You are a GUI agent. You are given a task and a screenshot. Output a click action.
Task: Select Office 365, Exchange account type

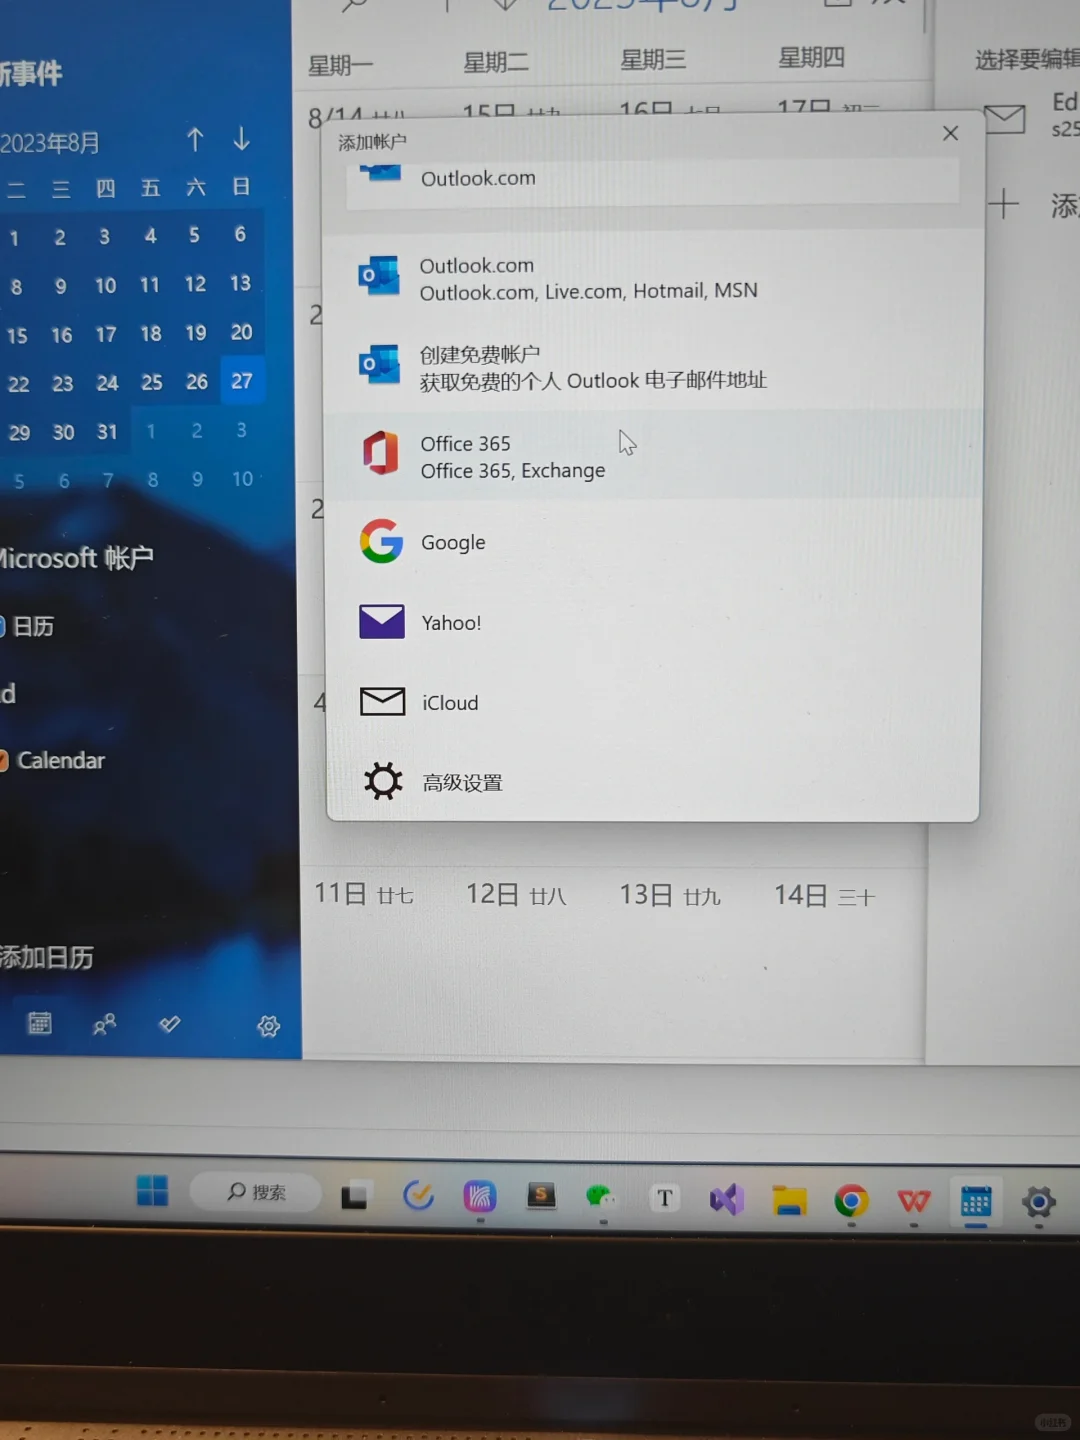513,457
